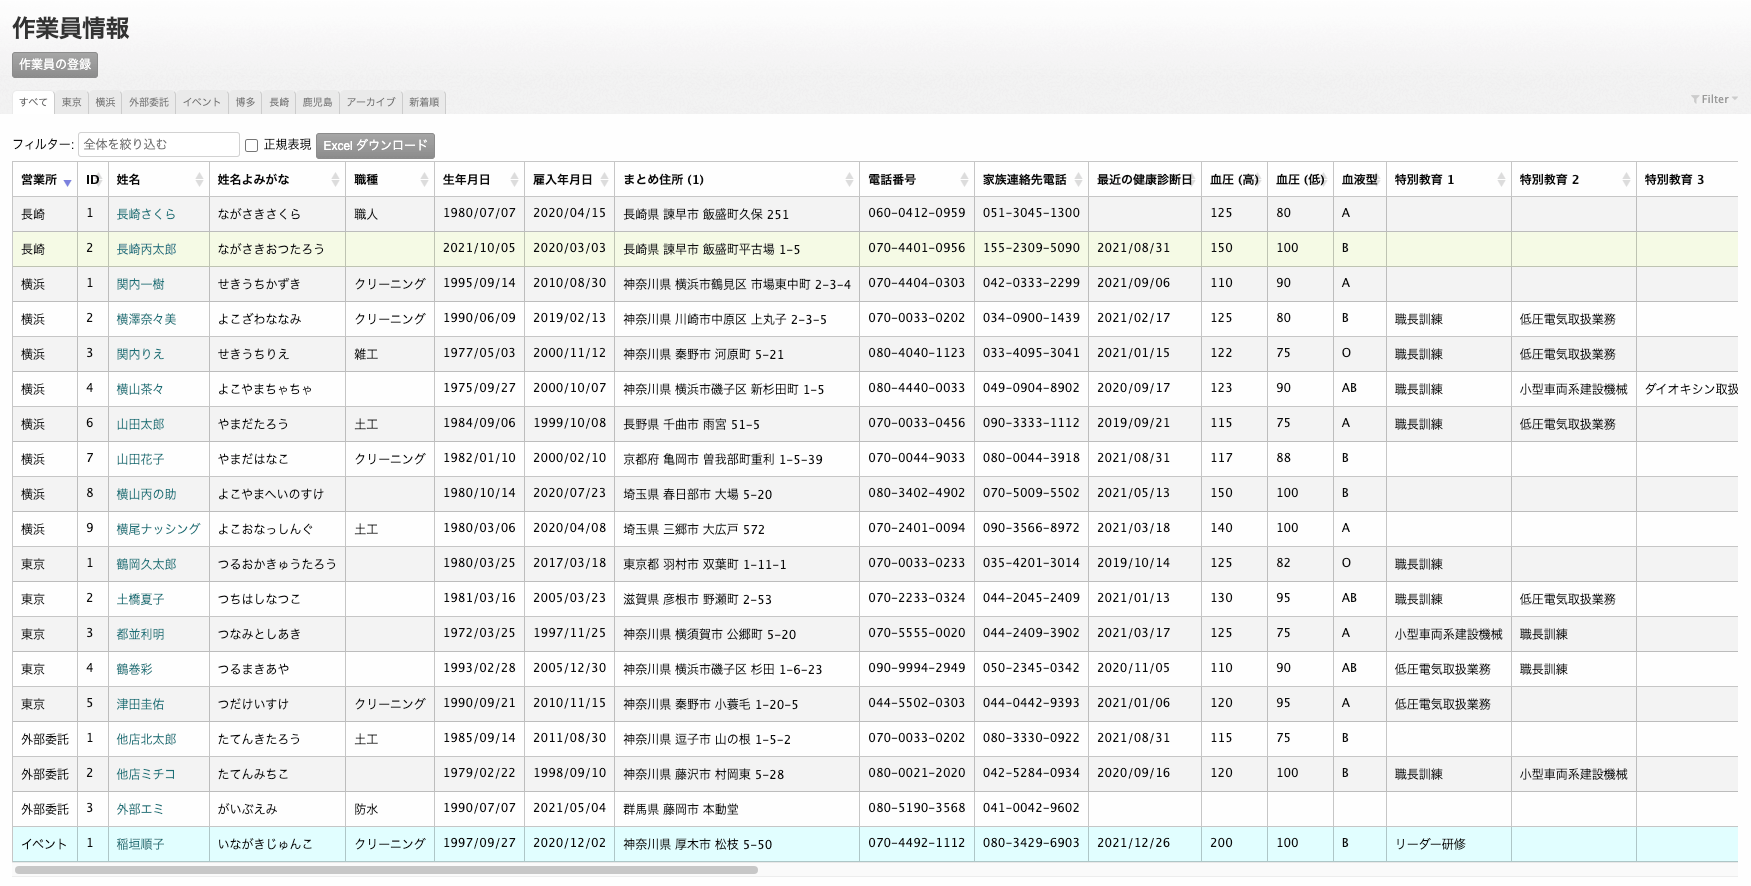Click the ID column header

click(x=93, y=180)
